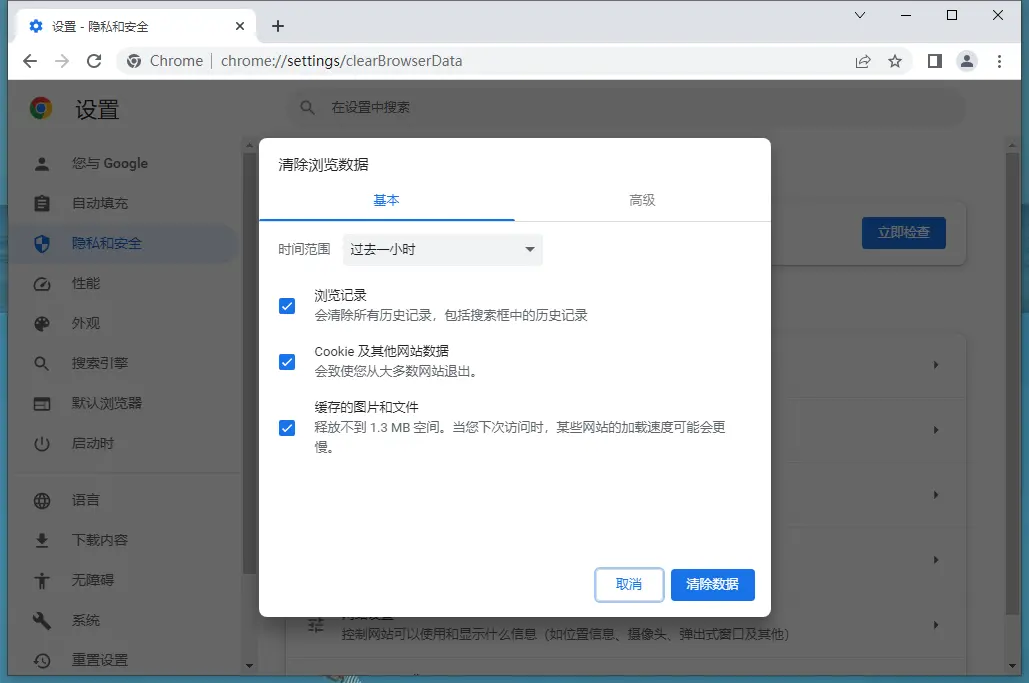
Task: Uncheck 缓存的图片和文件
Action: pyautogui.click(x=286, y=428)
